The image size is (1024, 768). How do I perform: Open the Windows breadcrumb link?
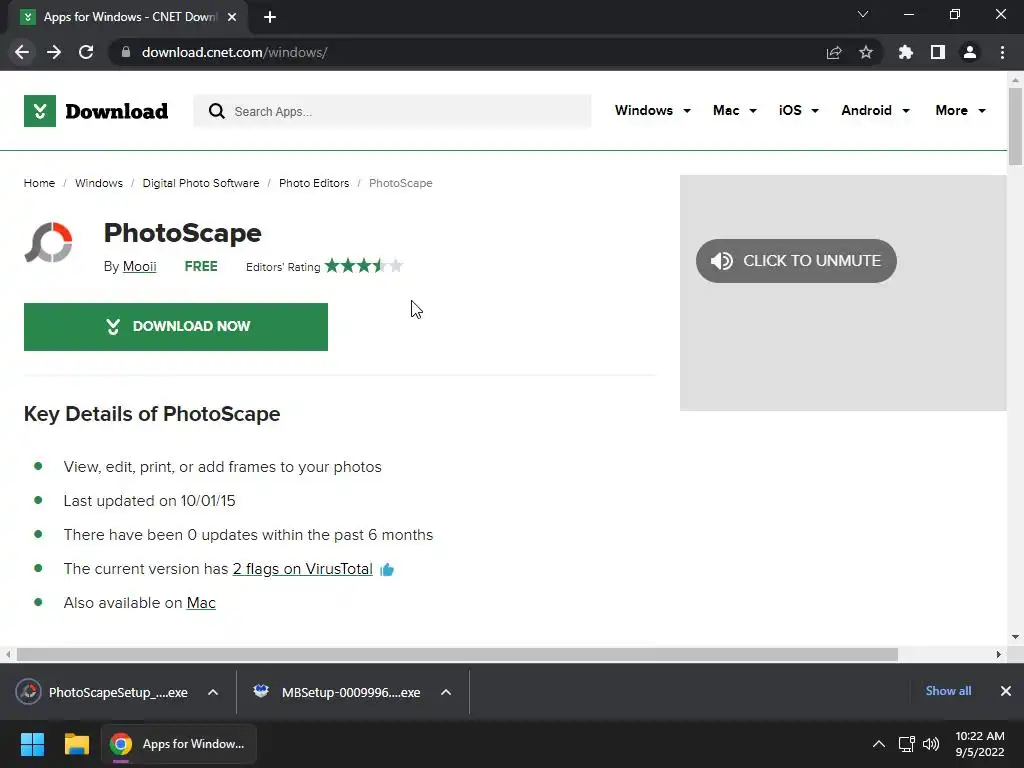[x=99, y=184]
